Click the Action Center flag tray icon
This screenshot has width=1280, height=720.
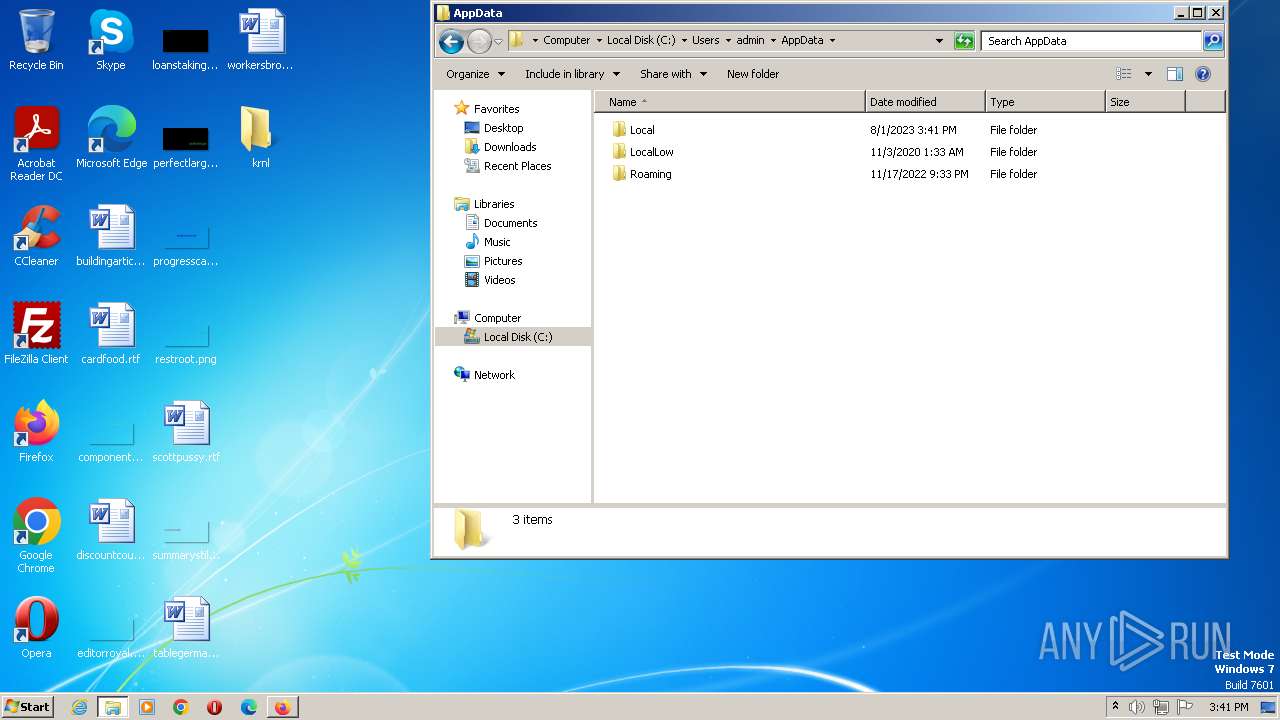coord(1185,707)
